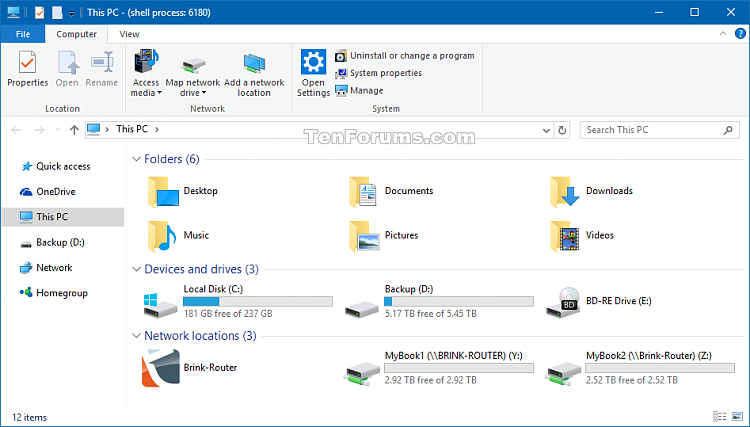750x427 pixels.
Task: Expand the address bar history dropdown
Action: (546, 130)
